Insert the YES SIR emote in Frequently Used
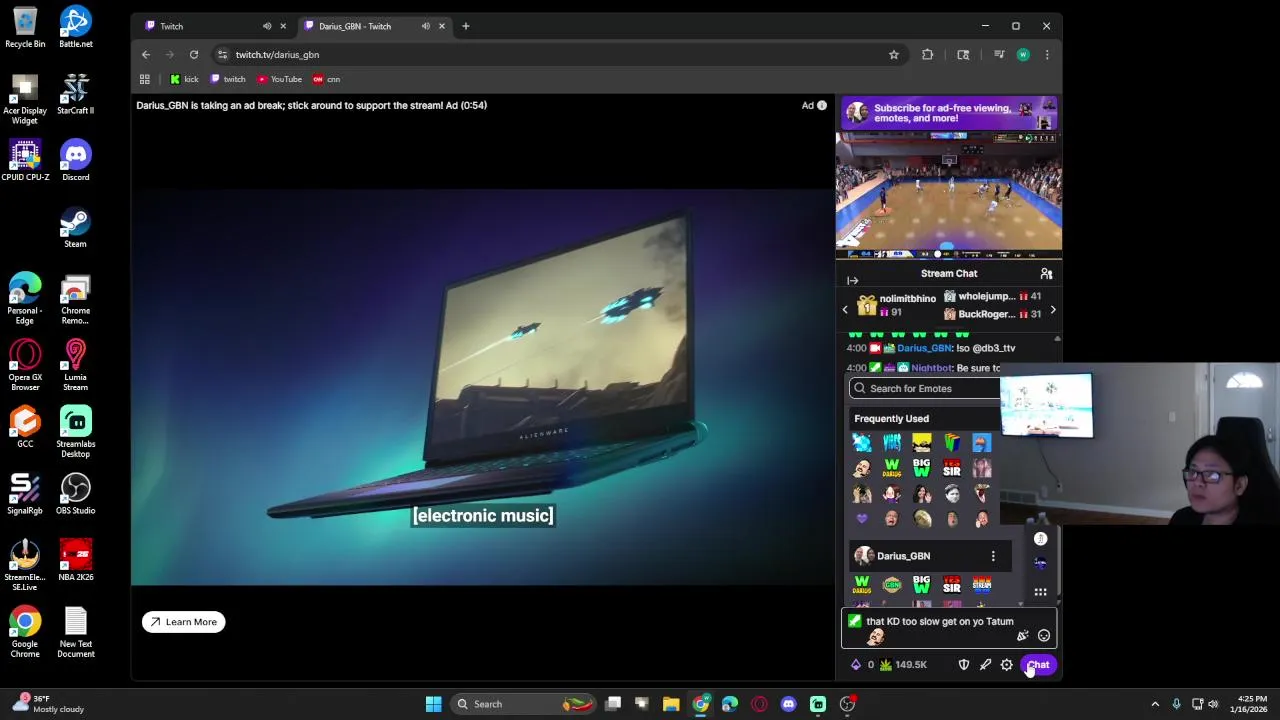The height and width of the screenshot is (720, 1280). 952,468
